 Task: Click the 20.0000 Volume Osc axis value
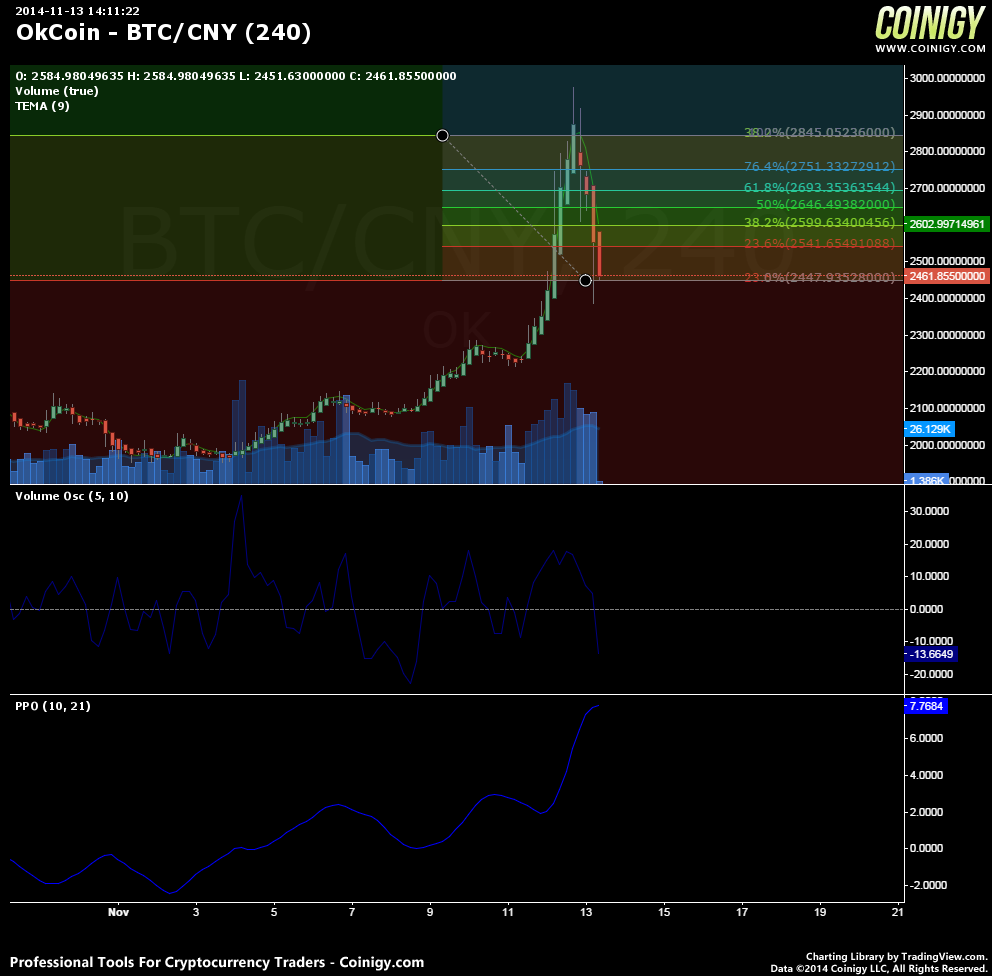[x=929, y=544]
